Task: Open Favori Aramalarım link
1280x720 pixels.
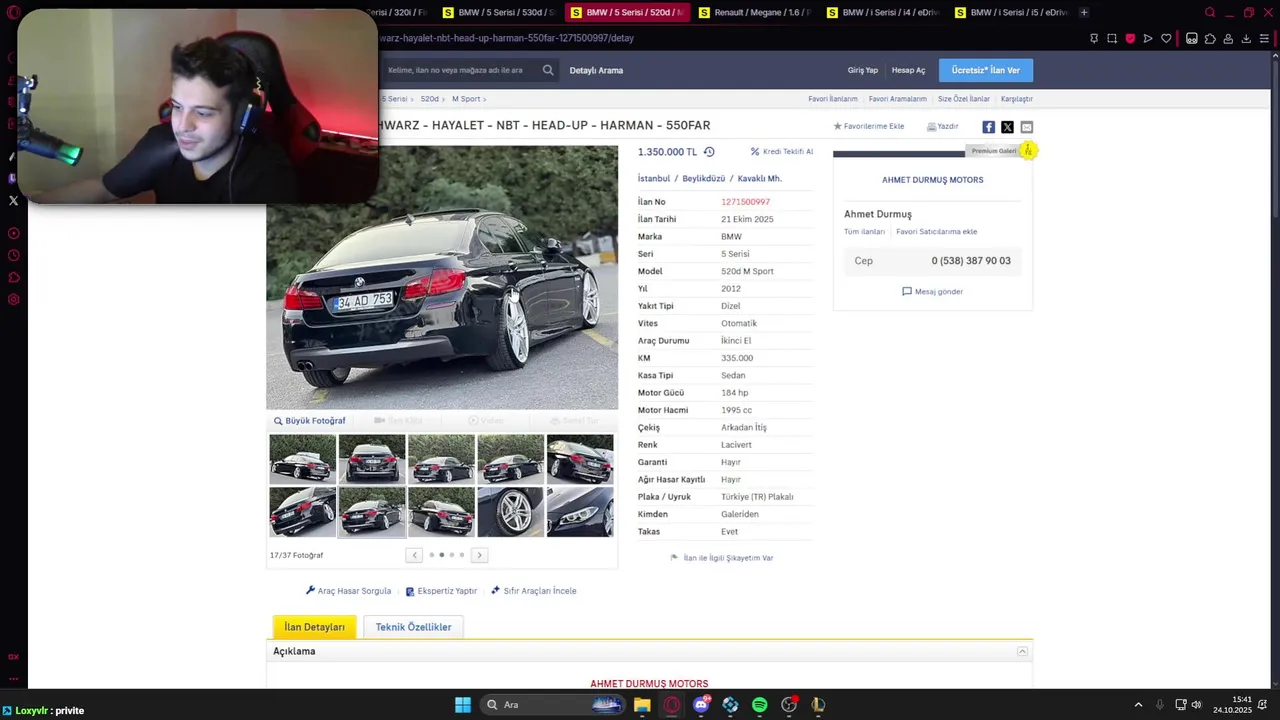Action: coord(898,99)
